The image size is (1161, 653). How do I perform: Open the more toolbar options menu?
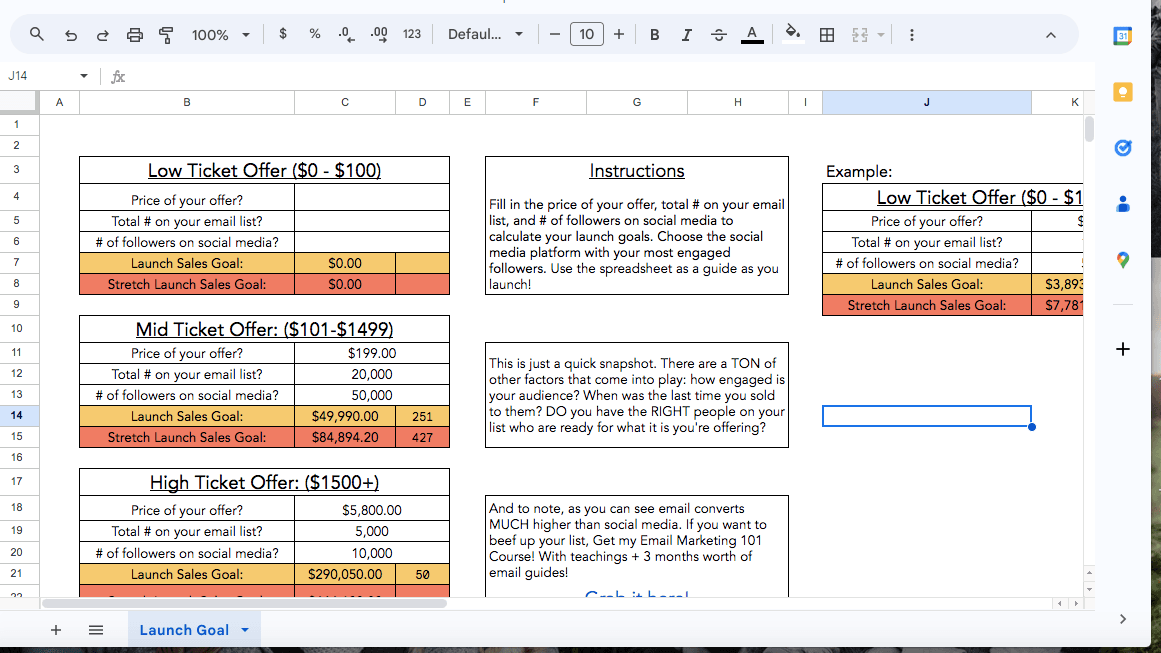(x=911, y=35)
